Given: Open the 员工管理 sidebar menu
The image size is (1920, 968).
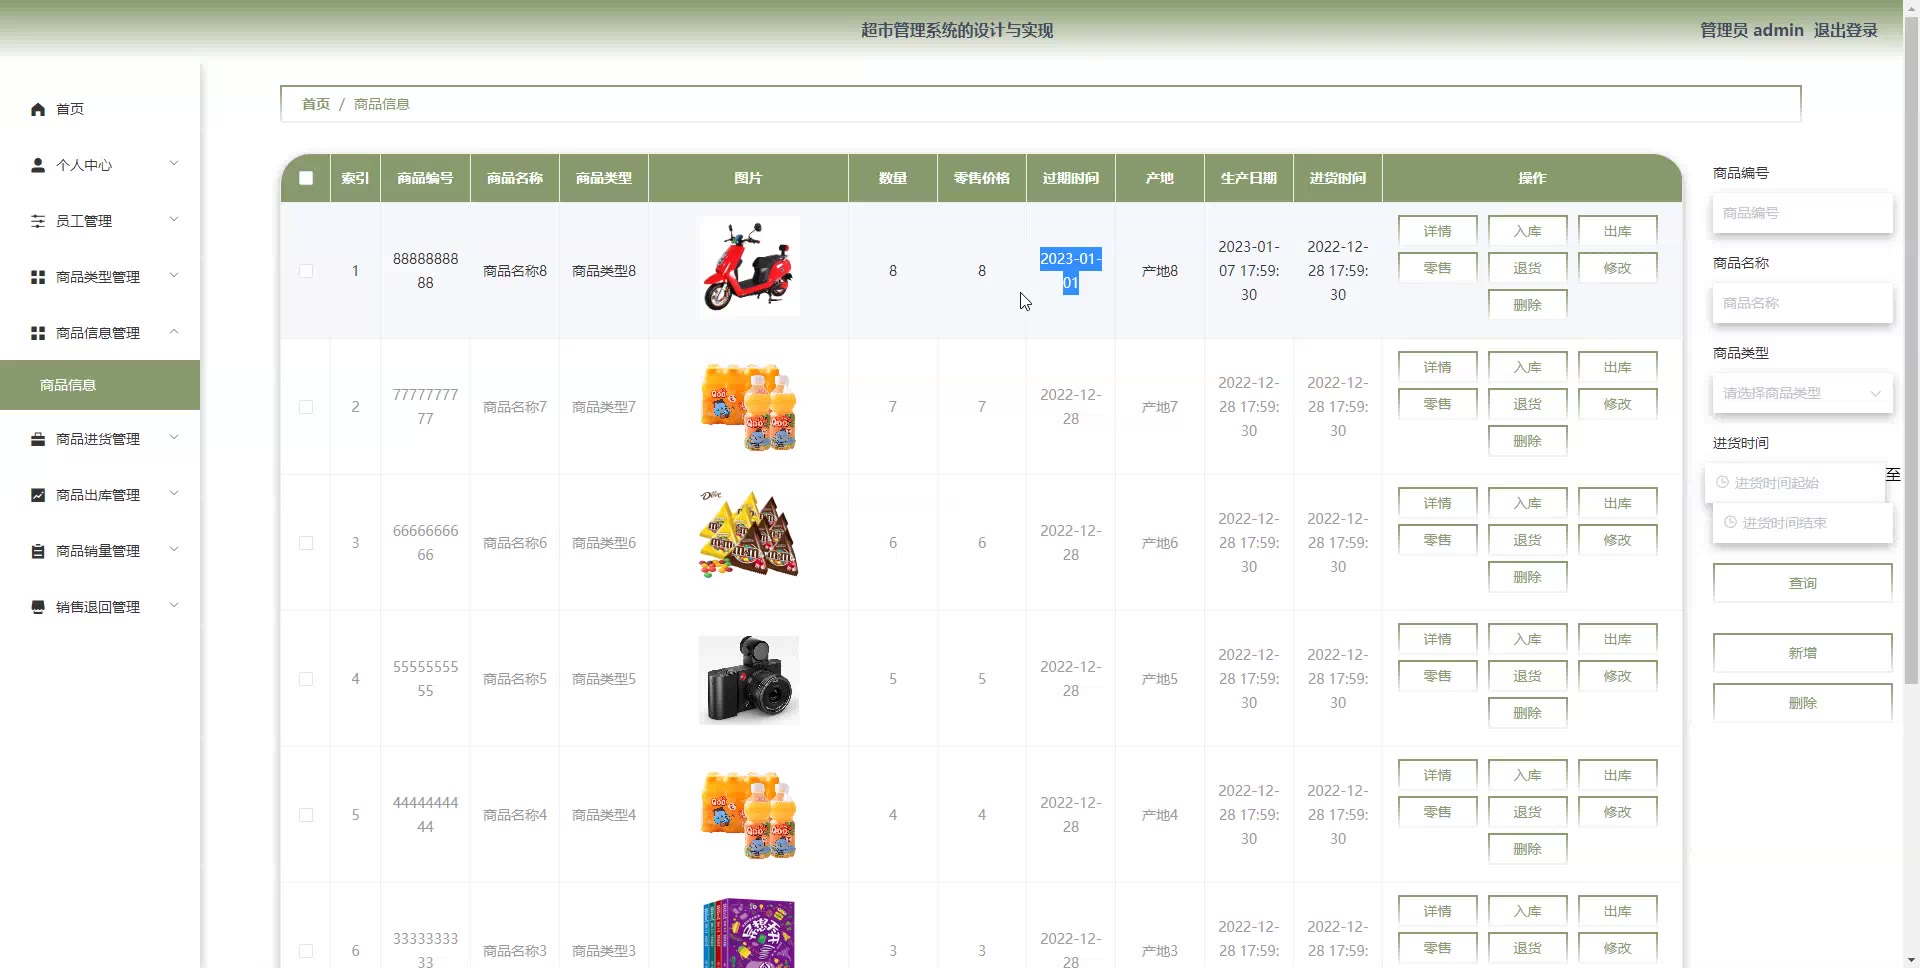Looking at the screenshot, I should coord(100,221).
